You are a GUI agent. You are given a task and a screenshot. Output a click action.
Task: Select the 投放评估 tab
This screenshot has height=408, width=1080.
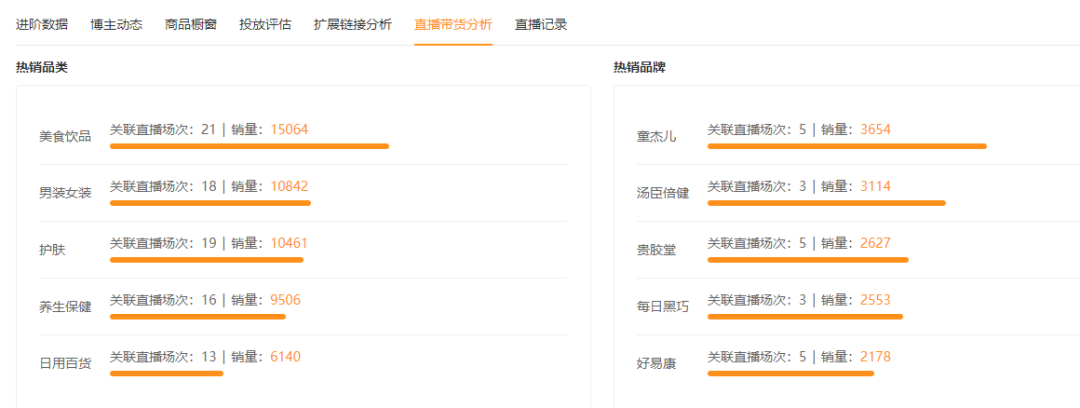(265, 24)
